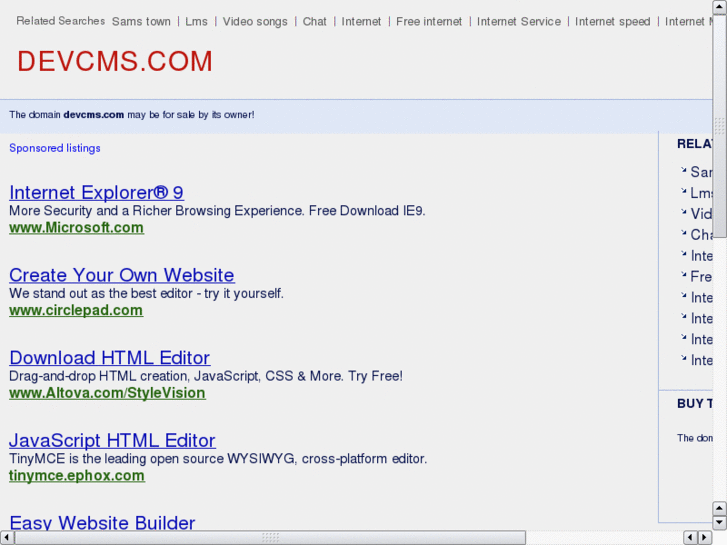Select Video songs related search in the top bar

pyautogui.click(x=255, y=21)
